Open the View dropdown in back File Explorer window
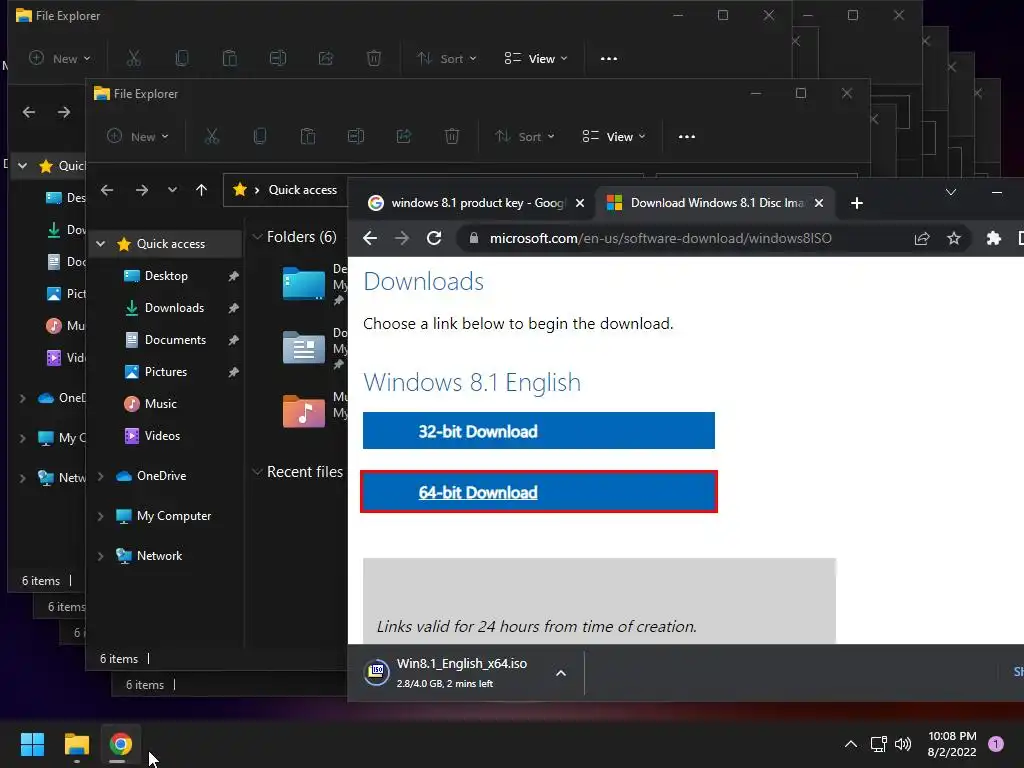The image size is (1024, 768). click(536, 59)
